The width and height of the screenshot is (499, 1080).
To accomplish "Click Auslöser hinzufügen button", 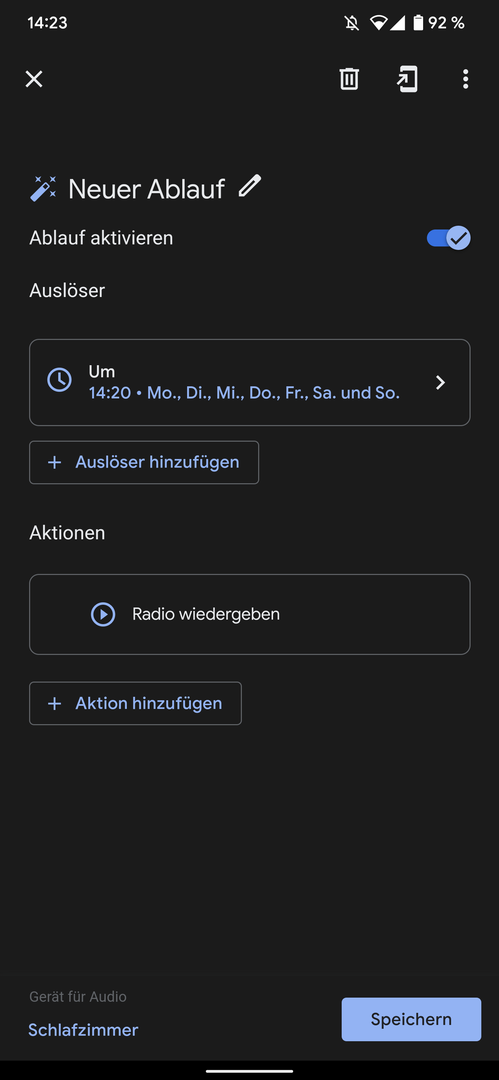I will point(144,462).
